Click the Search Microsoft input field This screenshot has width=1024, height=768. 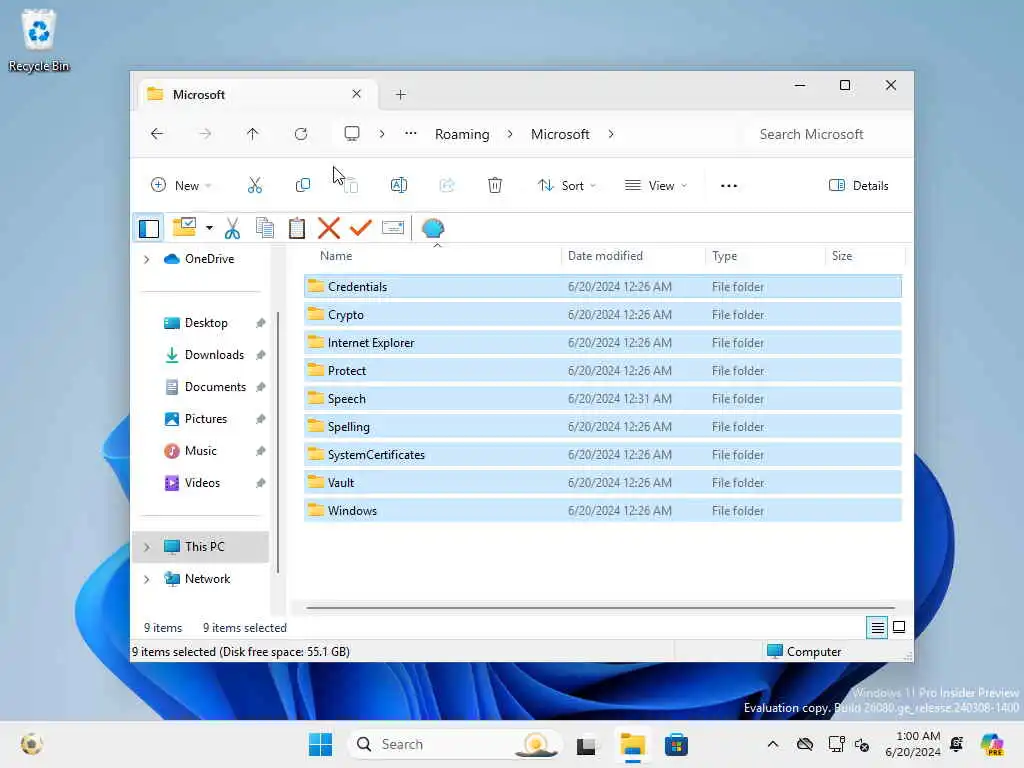(826, 134)
